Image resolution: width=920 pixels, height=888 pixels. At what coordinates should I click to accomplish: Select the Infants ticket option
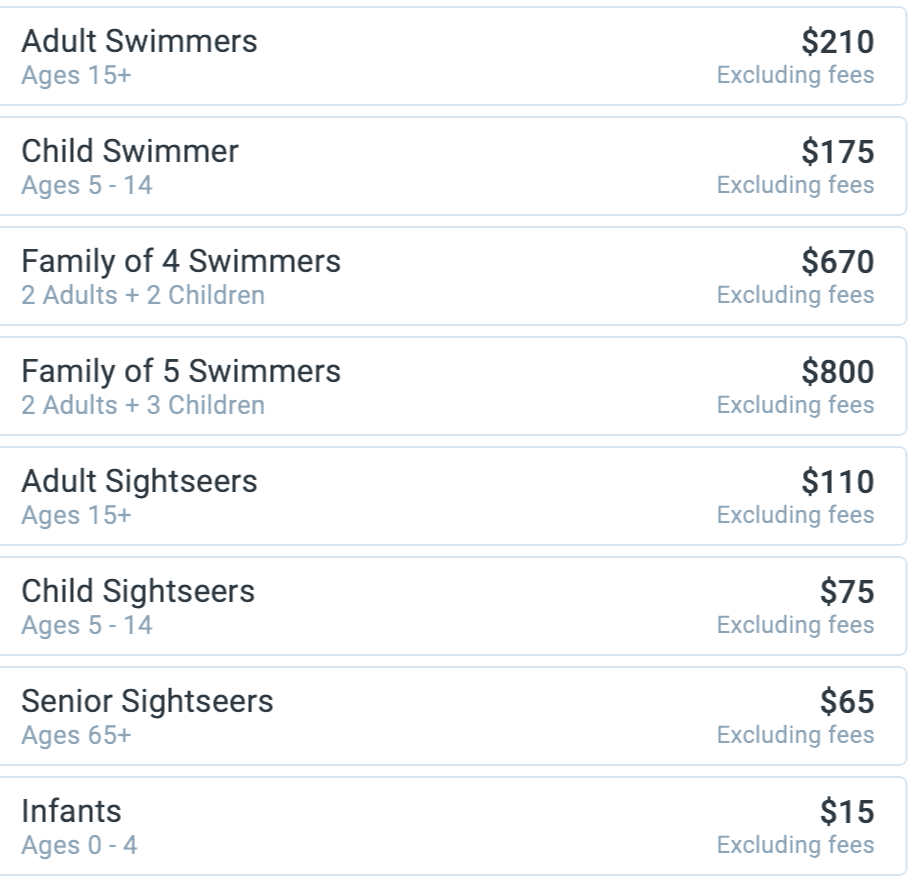pos(71,812)
